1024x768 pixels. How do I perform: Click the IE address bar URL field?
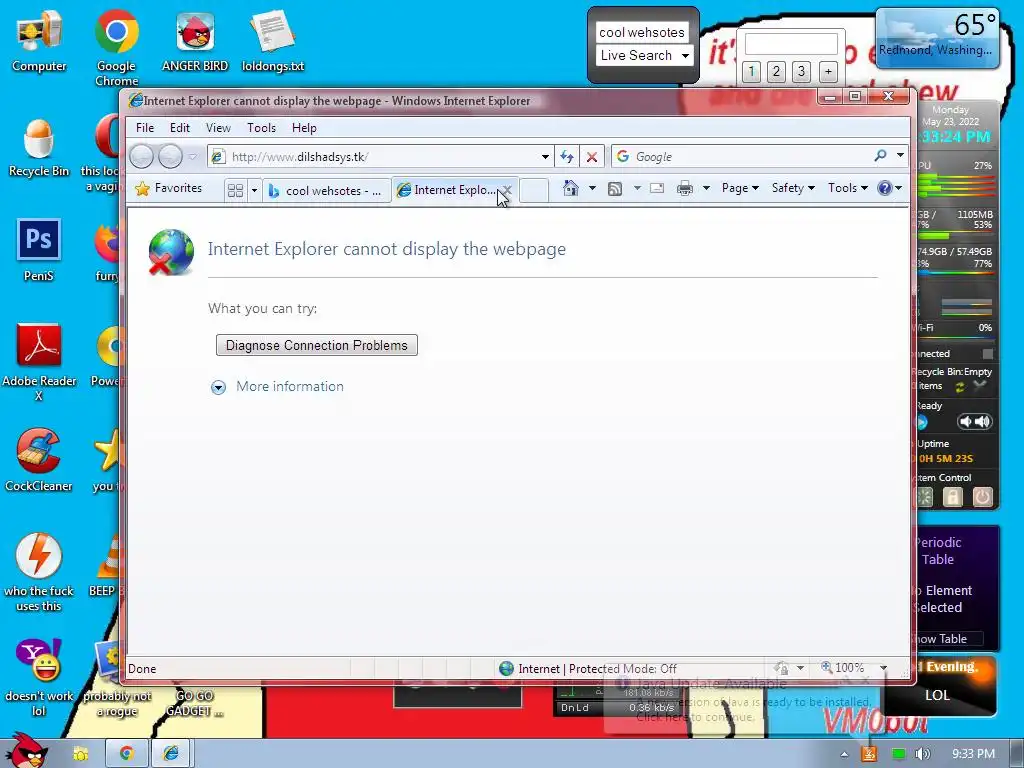point(382,157)
